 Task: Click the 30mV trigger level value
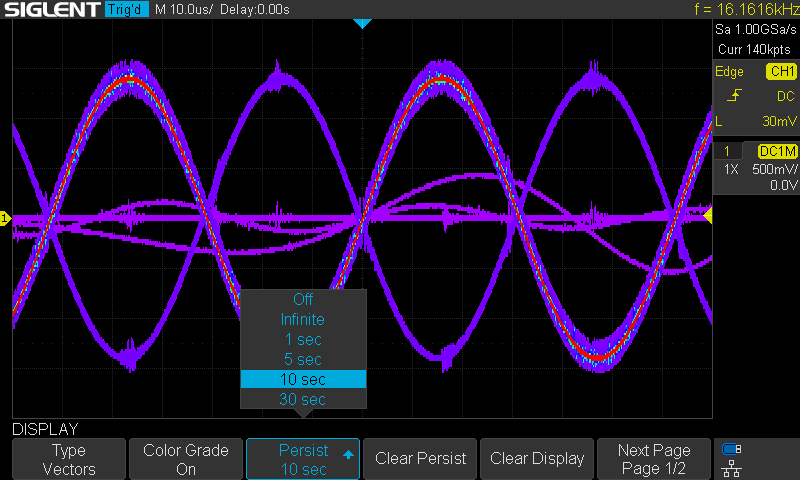pyautogui.click(x=779, y=121)
